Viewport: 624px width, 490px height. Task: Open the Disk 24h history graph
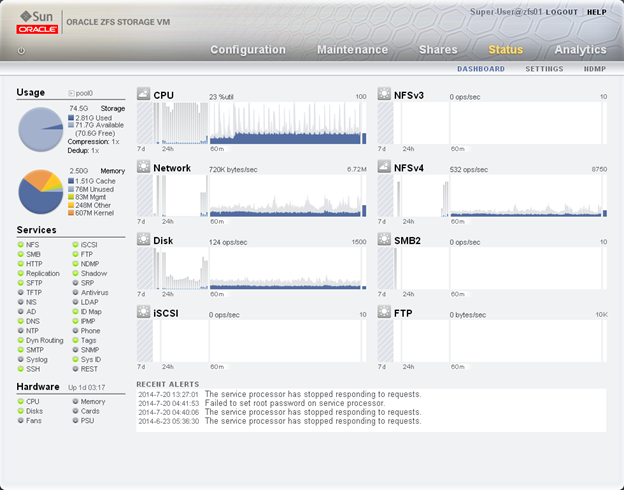tap(185, 268)
